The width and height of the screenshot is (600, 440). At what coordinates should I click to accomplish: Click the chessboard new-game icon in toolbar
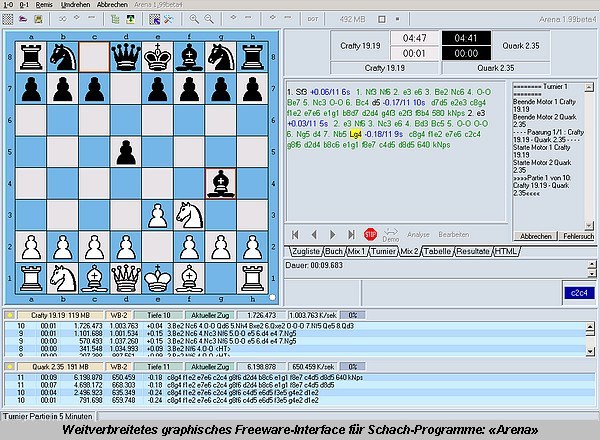coord(8,19)
